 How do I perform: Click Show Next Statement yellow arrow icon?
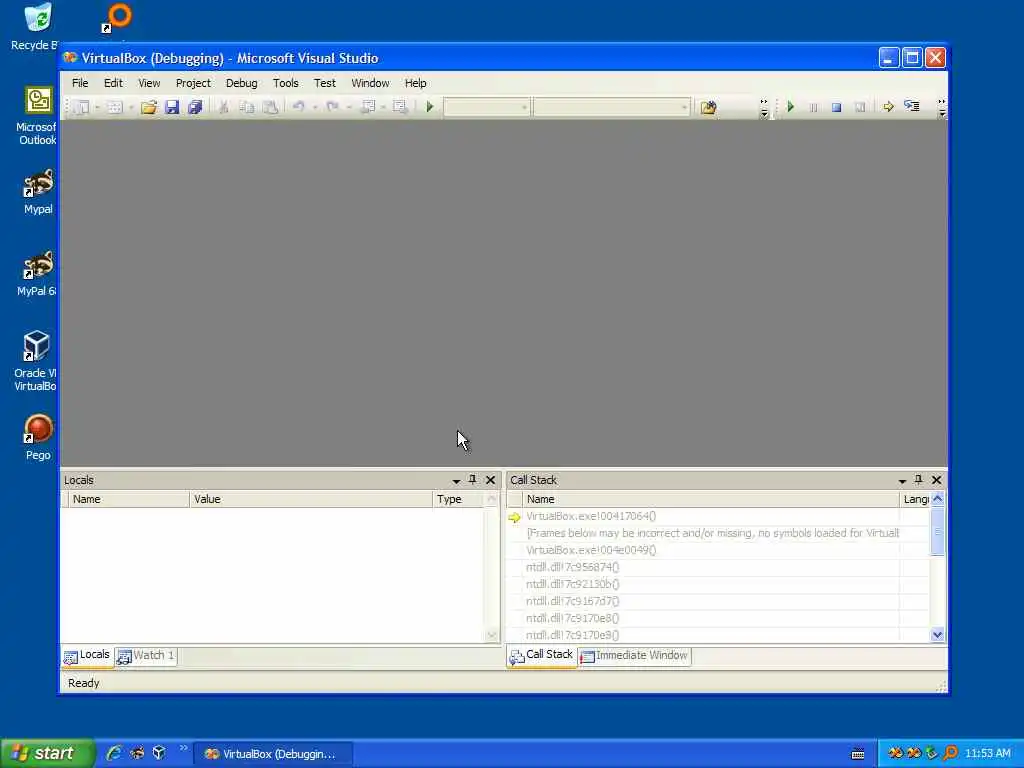(888, 107)
